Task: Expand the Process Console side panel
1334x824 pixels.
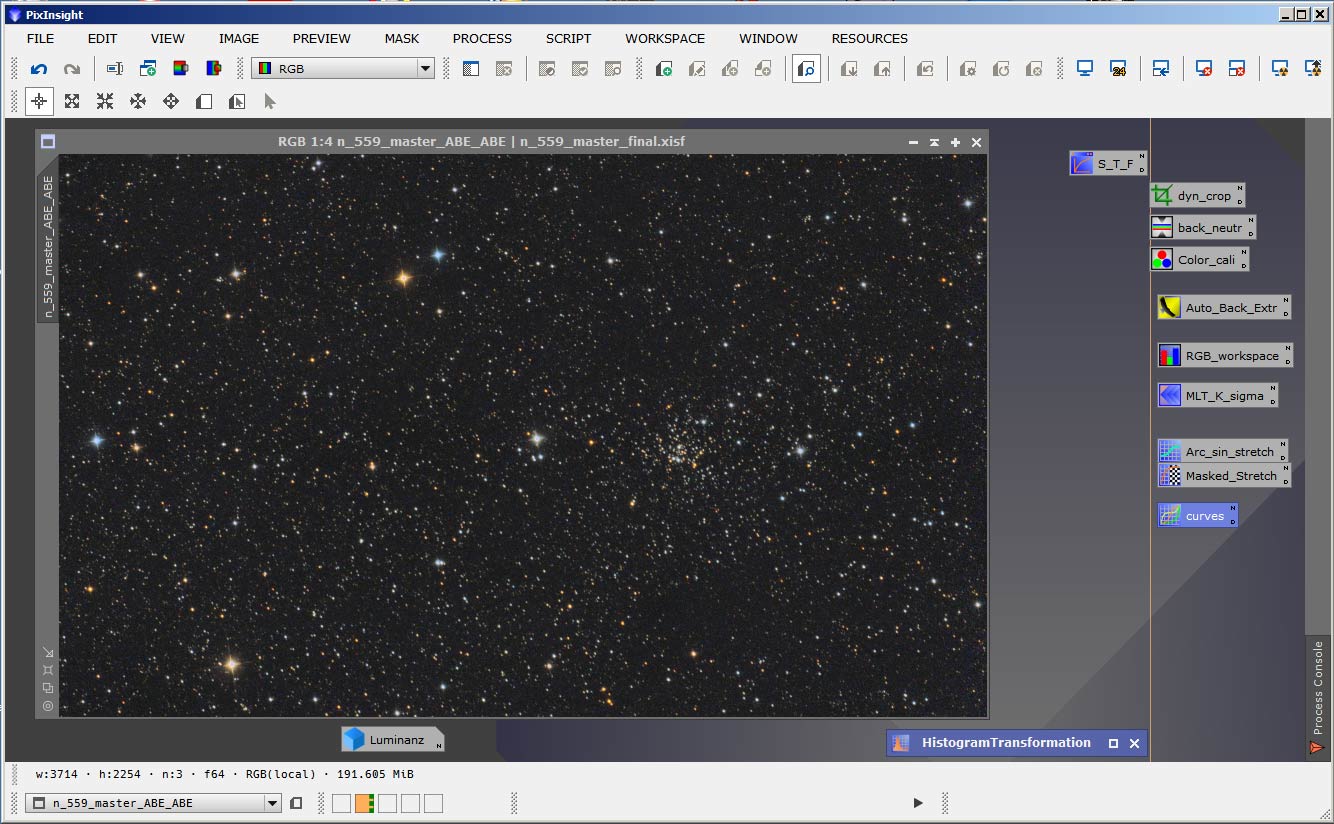Action: point(1318,696)
